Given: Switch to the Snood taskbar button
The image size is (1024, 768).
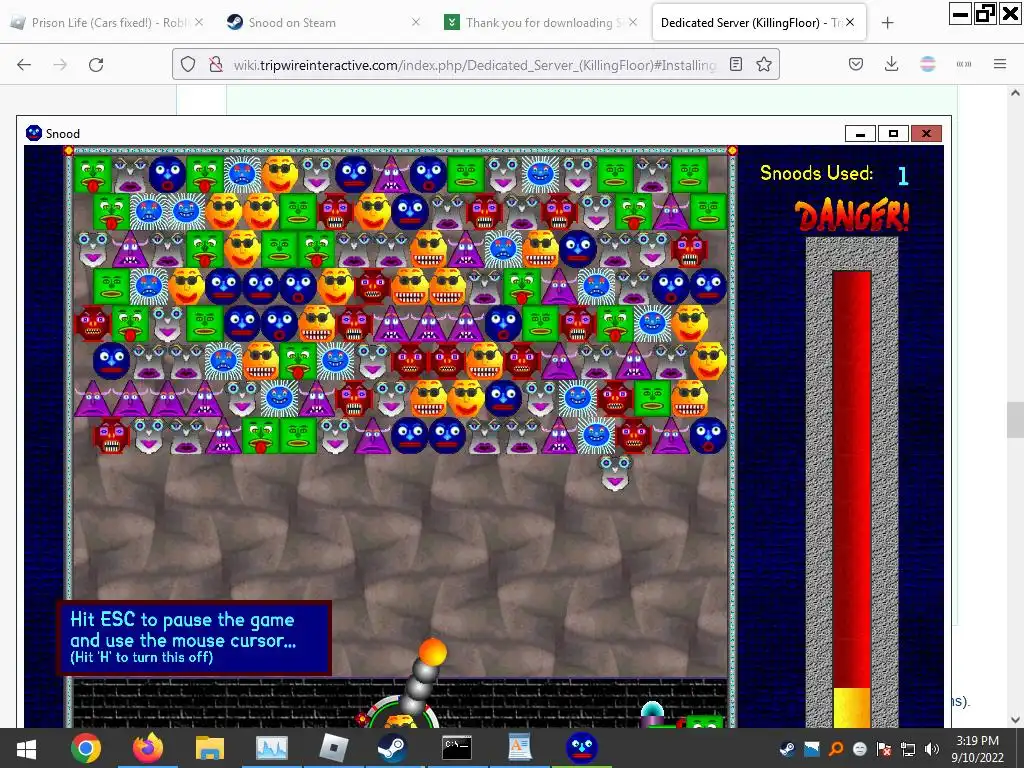Looking at the screenshot, I should (581, 748).
